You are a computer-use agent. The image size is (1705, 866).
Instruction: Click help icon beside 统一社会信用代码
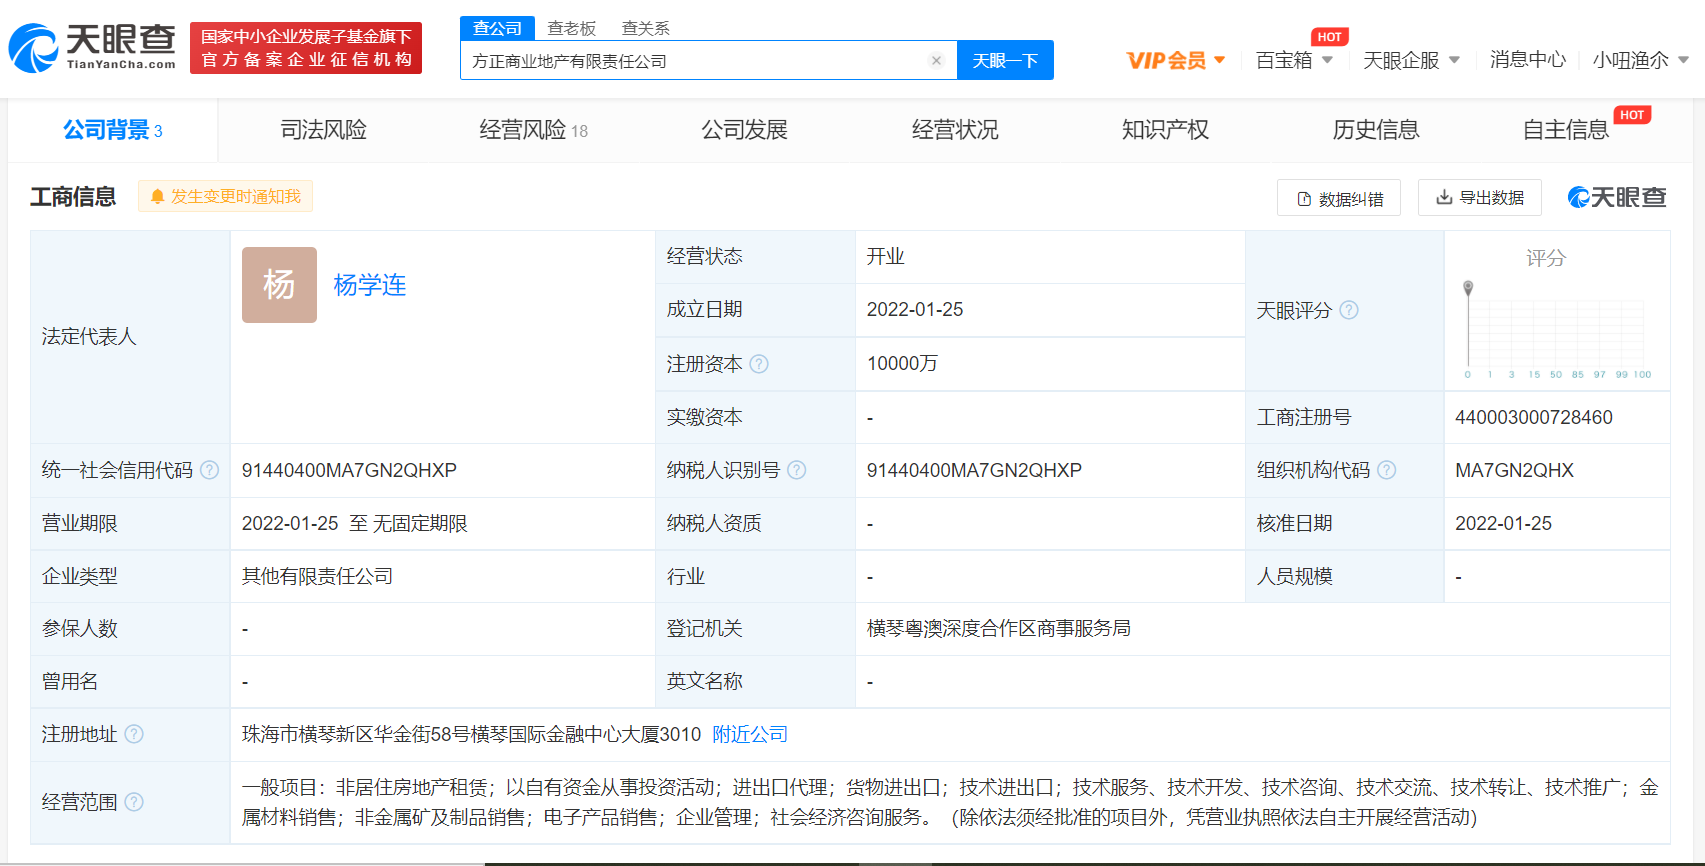[x=210, y=470]
